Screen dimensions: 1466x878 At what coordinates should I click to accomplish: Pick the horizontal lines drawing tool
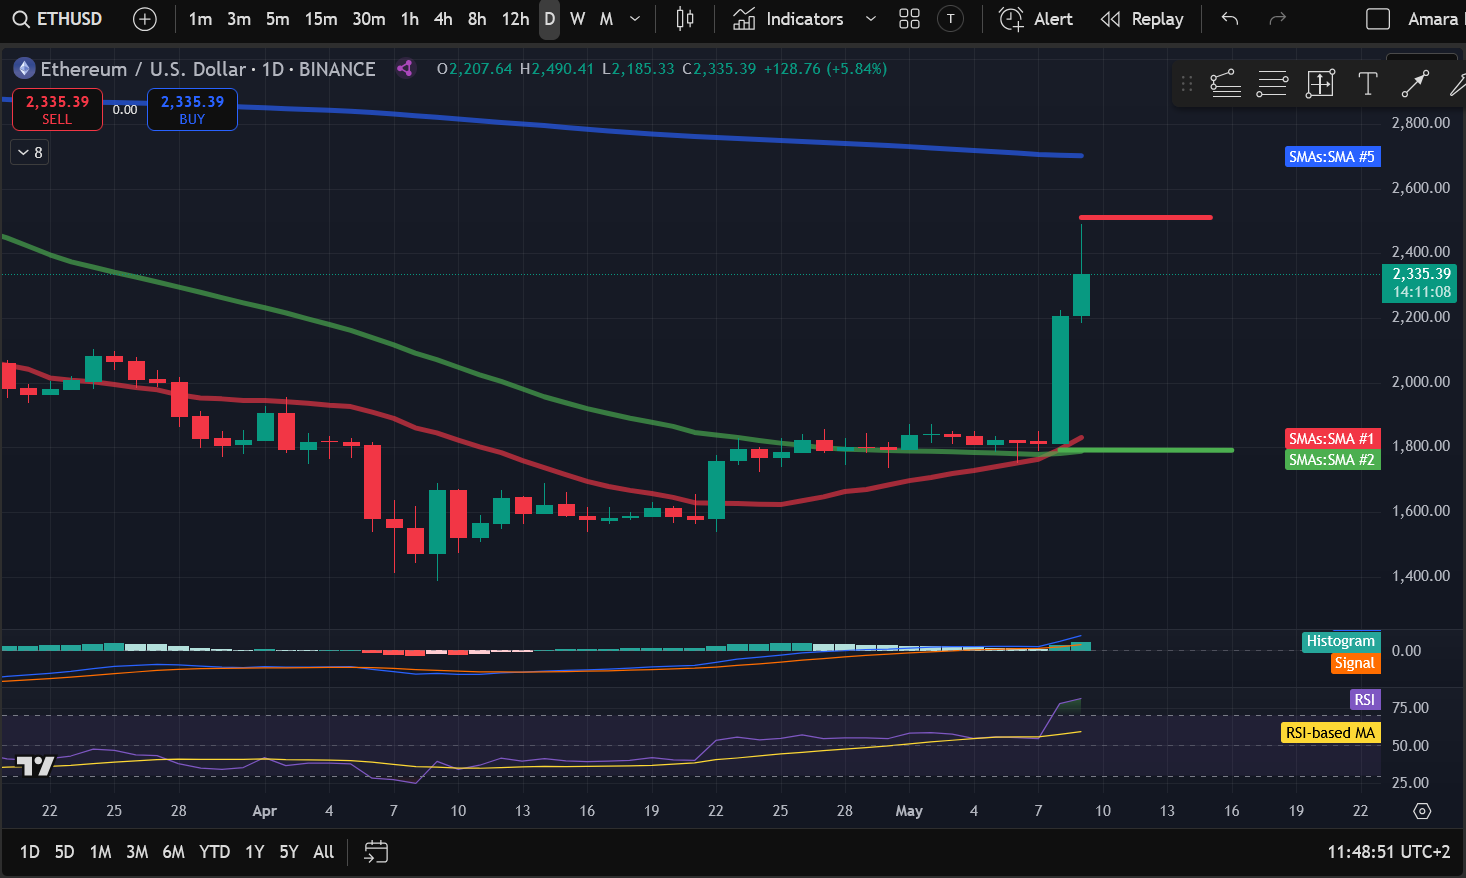(x=1272, y=85)
